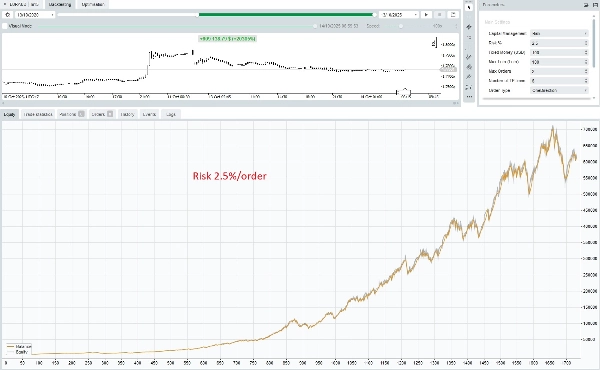
Task: Click the icon right of the stop button
Action: coord(453,15)
